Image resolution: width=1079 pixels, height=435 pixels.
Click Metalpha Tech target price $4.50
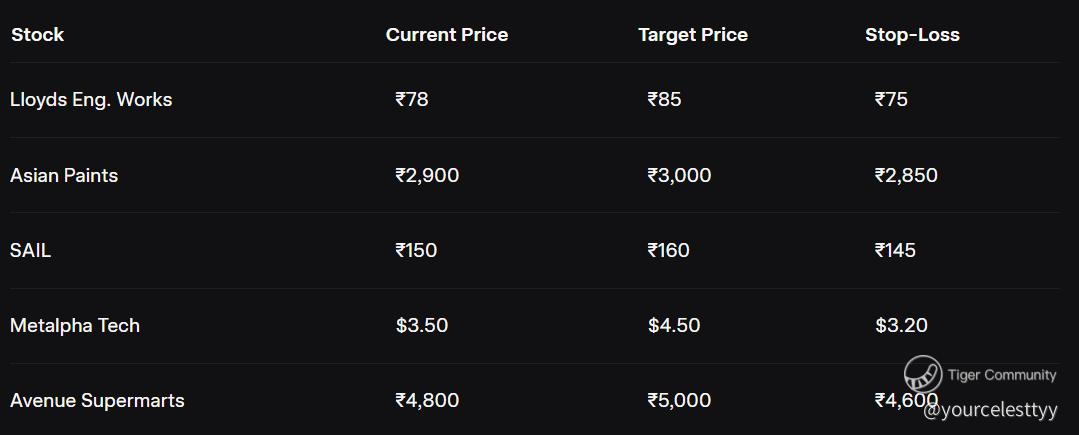(x=674, y=326)
